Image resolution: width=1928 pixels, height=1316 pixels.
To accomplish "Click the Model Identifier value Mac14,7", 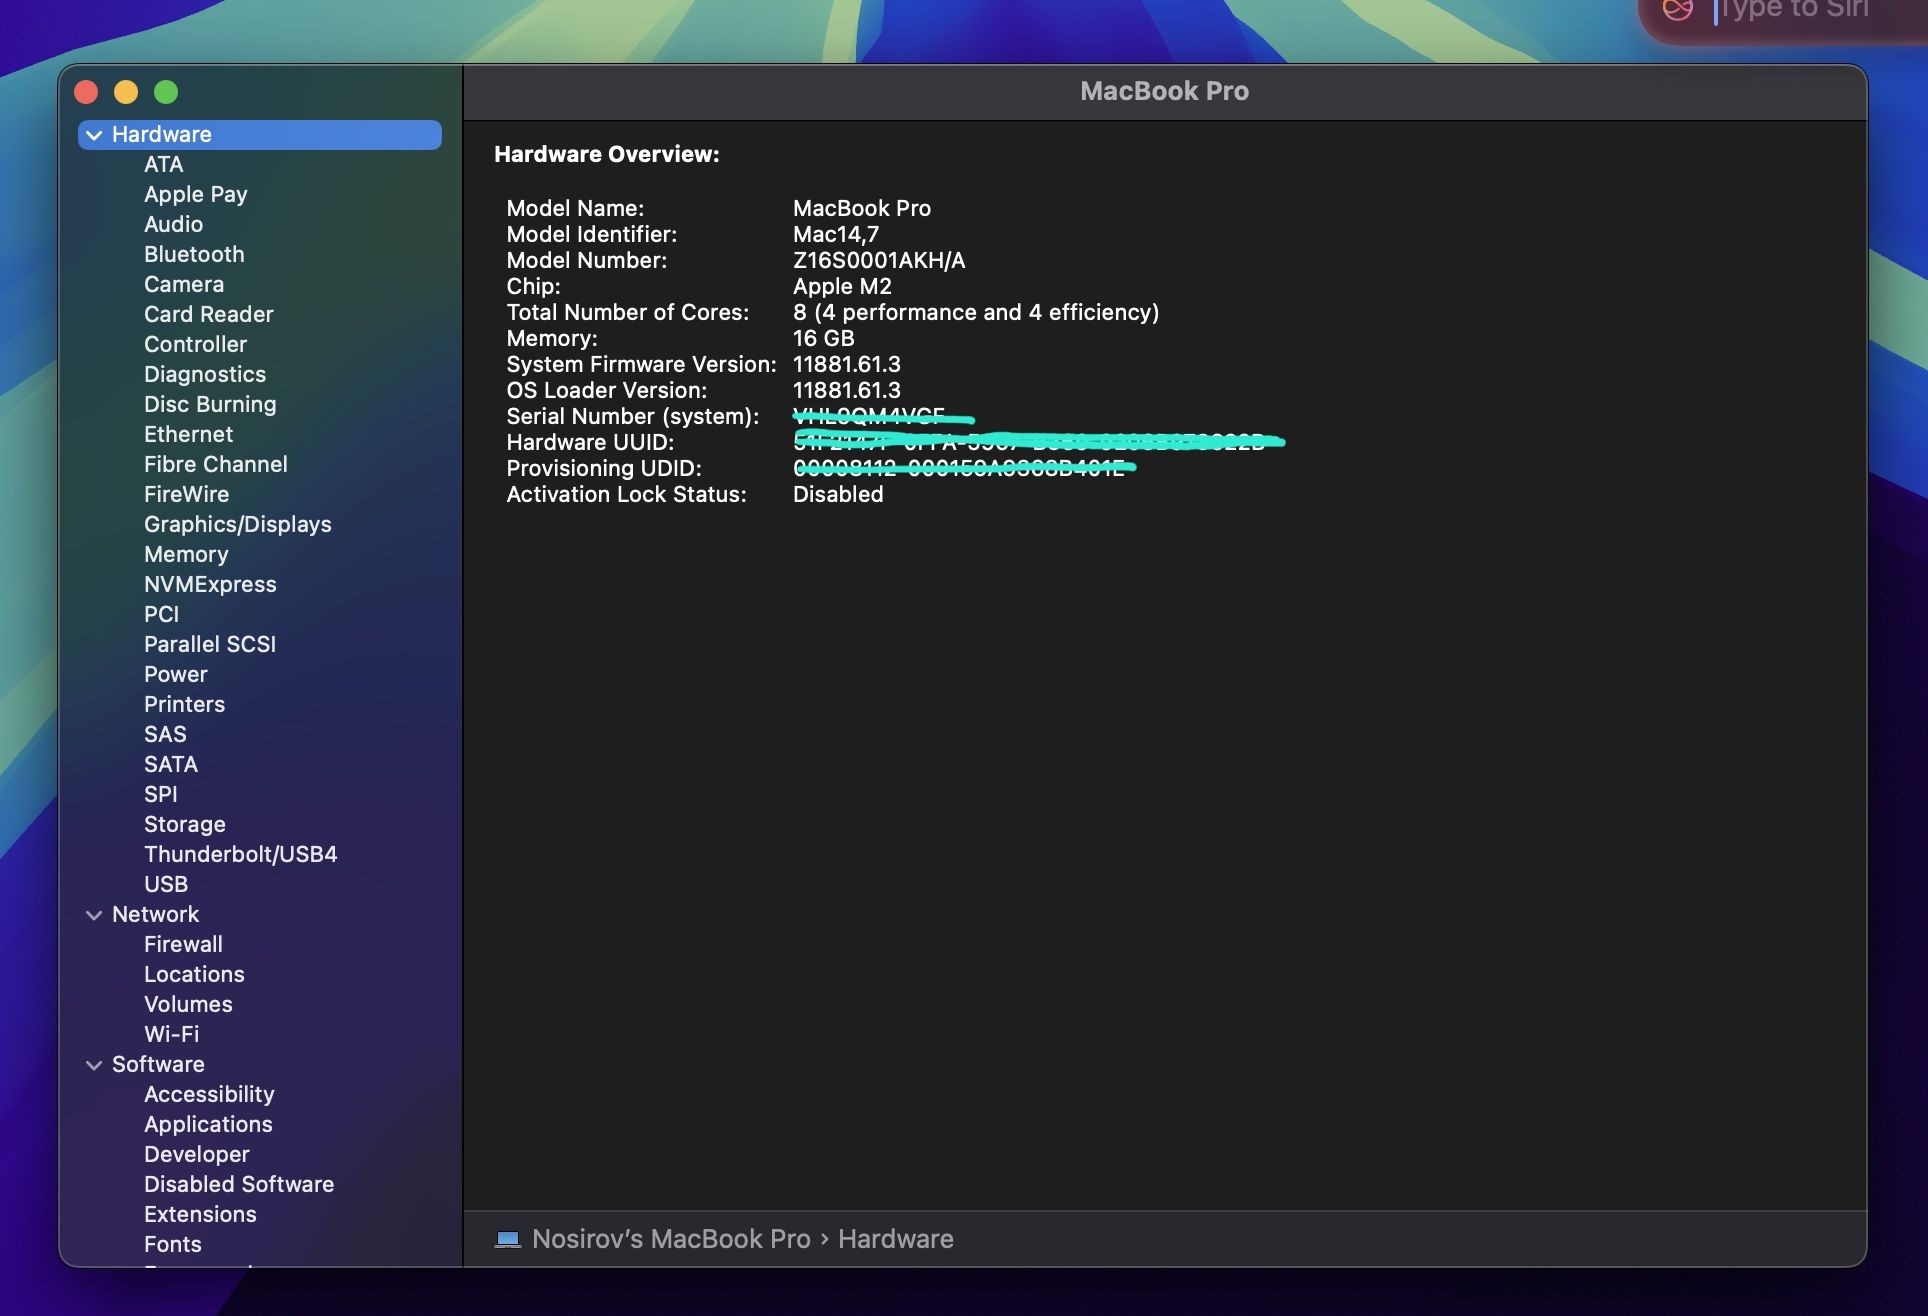I will tap(836, 235).
